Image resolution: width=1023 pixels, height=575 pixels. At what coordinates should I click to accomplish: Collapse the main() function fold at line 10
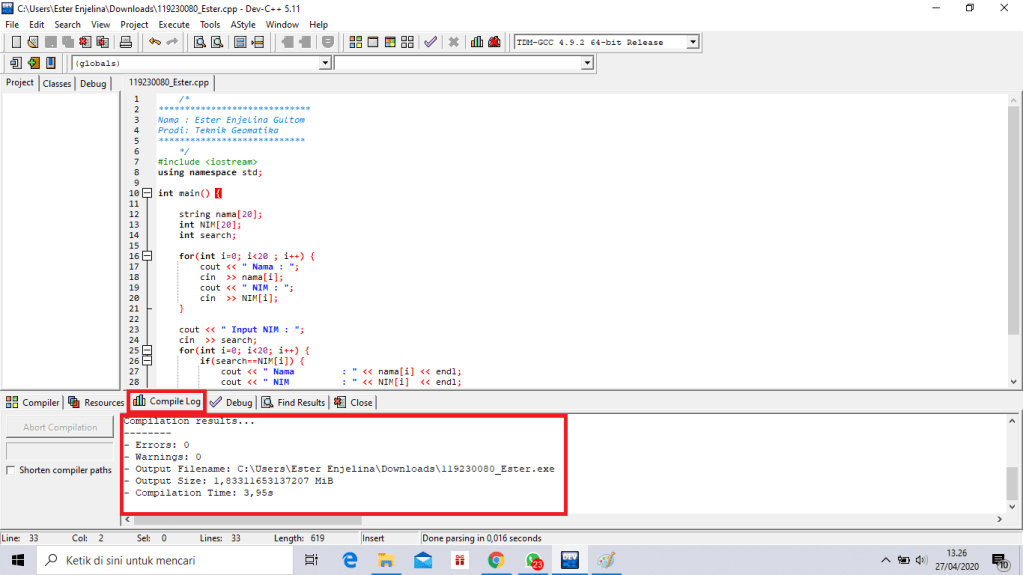pyautogui.click(x=147, y=193)
